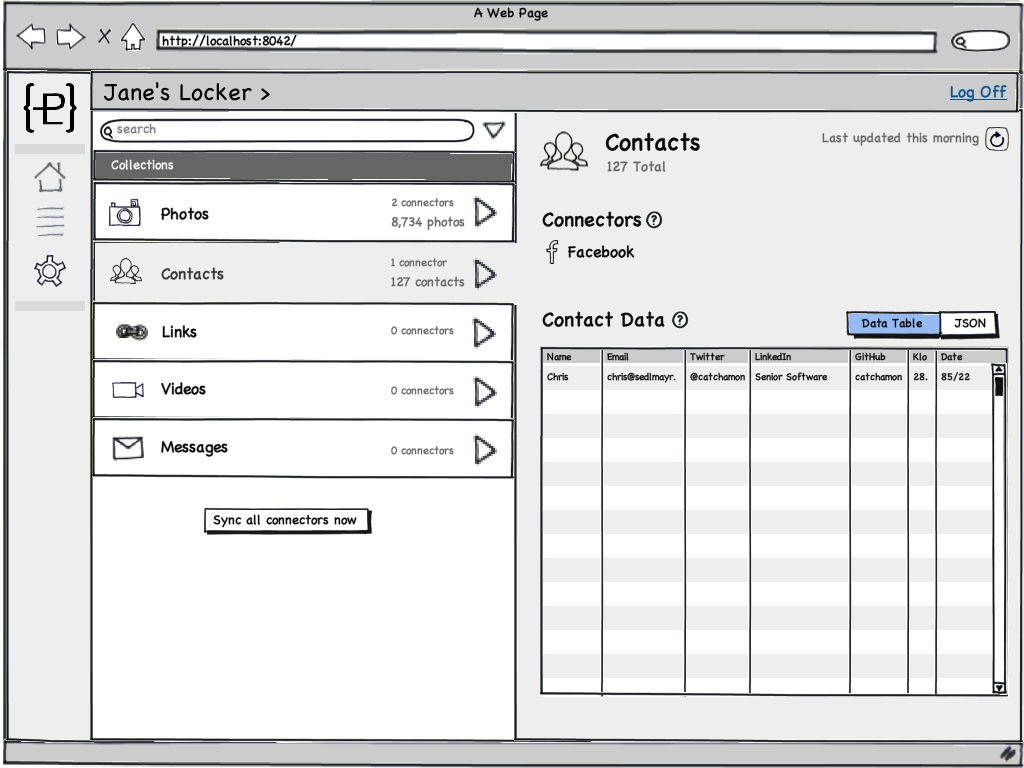Screen dimensions: 1024x768
Task: Open the sidebar list lines icon
Action: coord(50,221)
